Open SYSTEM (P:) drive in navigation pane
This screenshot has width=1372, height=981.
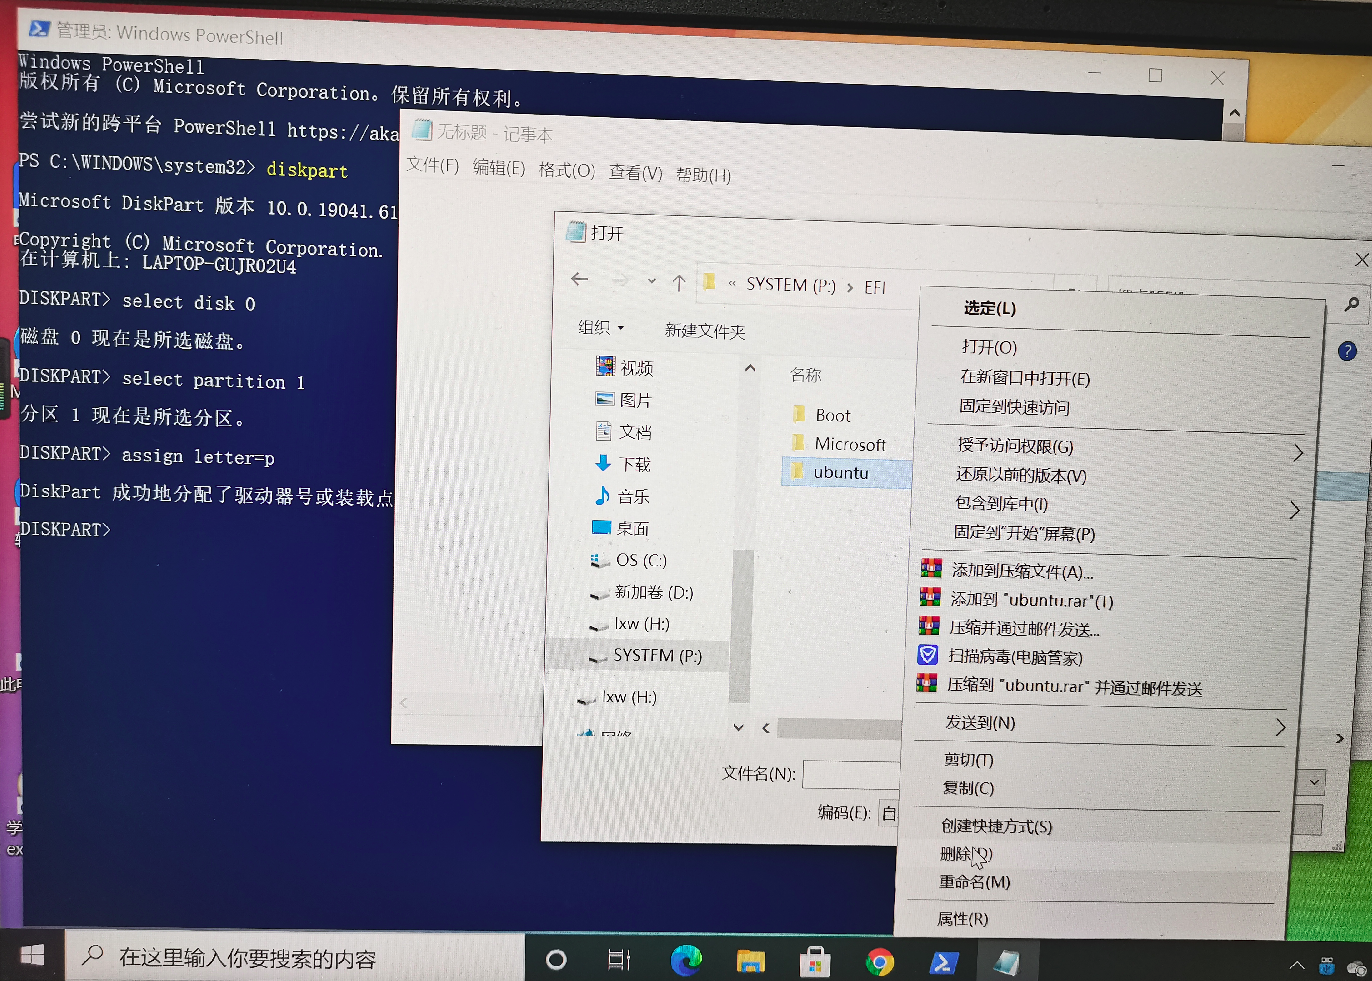644,656
